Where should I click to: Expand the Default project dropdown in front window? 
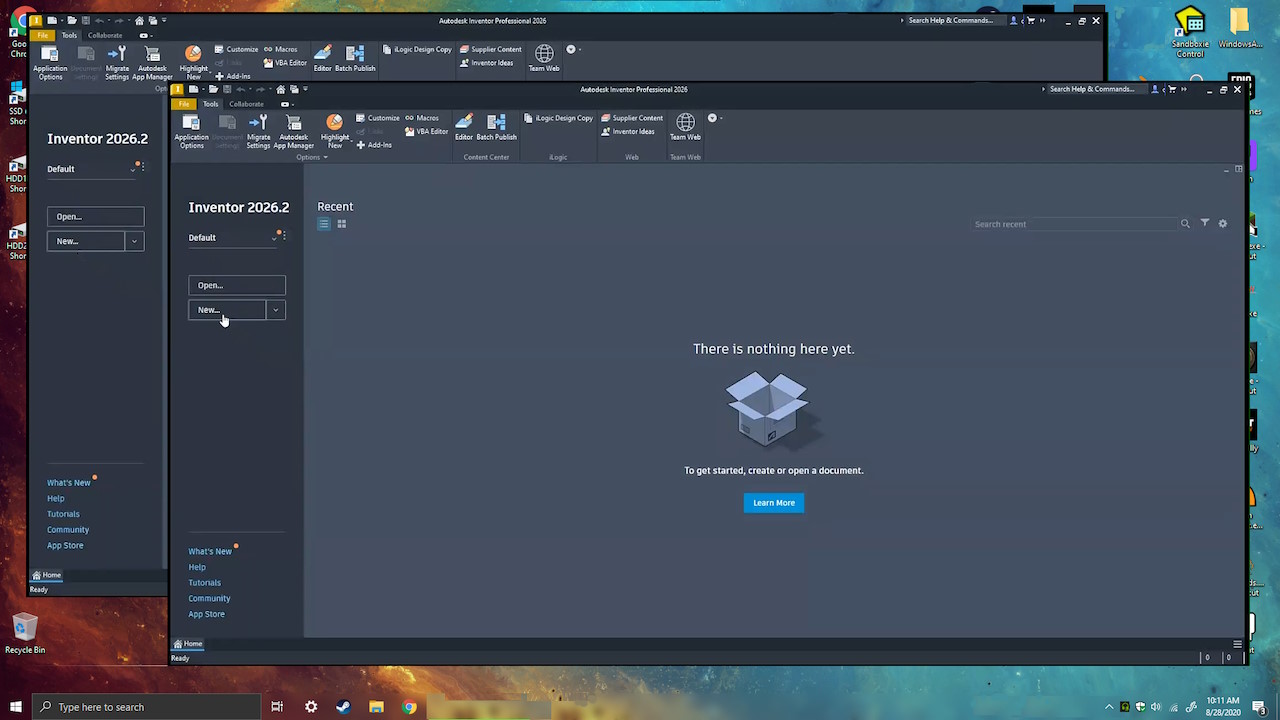(274, 238)
